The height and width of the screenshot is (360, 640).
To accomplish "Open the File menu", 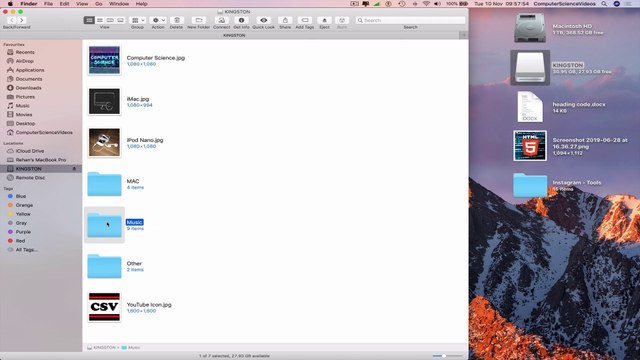I will pyautogui.click(x=48, y=4).
